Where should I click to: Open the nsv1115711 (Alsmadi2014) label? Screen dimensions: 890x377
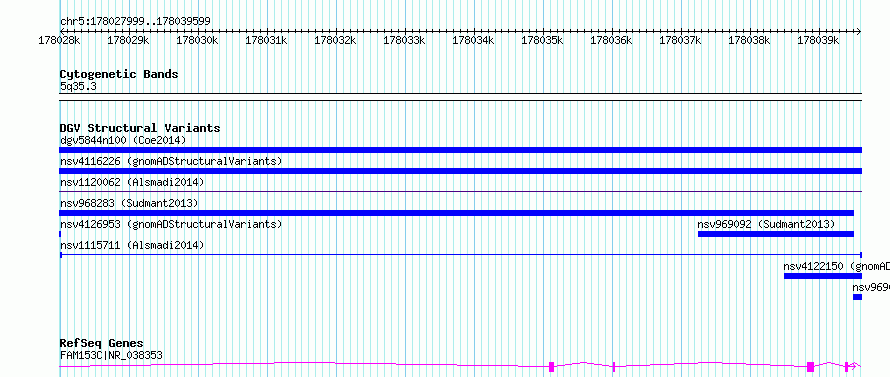point(132,245)
